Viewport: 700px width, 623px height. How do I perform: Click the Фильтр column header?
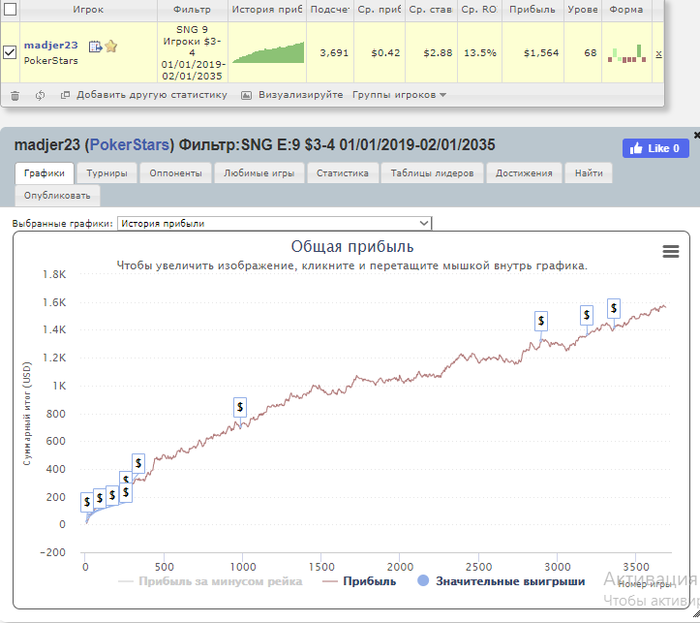click(192, 9)
